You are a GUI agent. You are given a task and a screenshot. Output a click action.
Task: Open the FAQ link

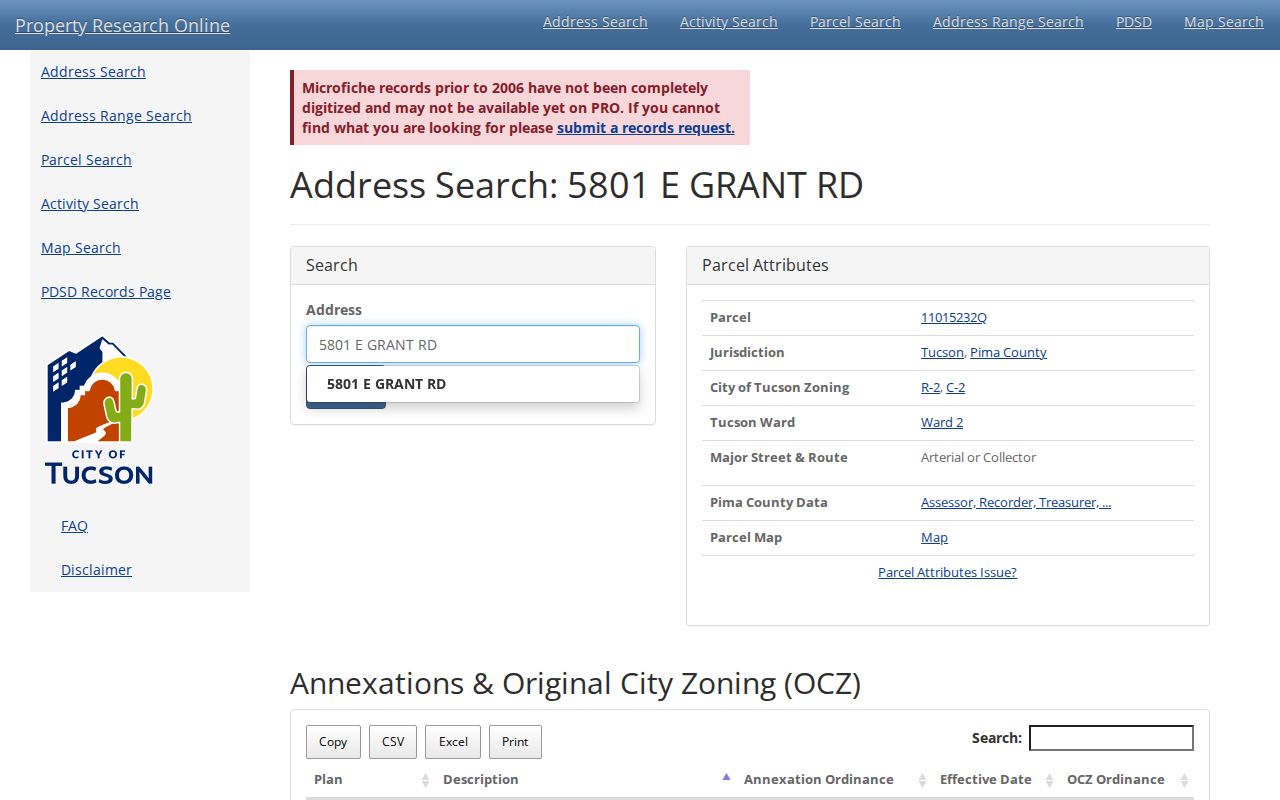(74, 526)
